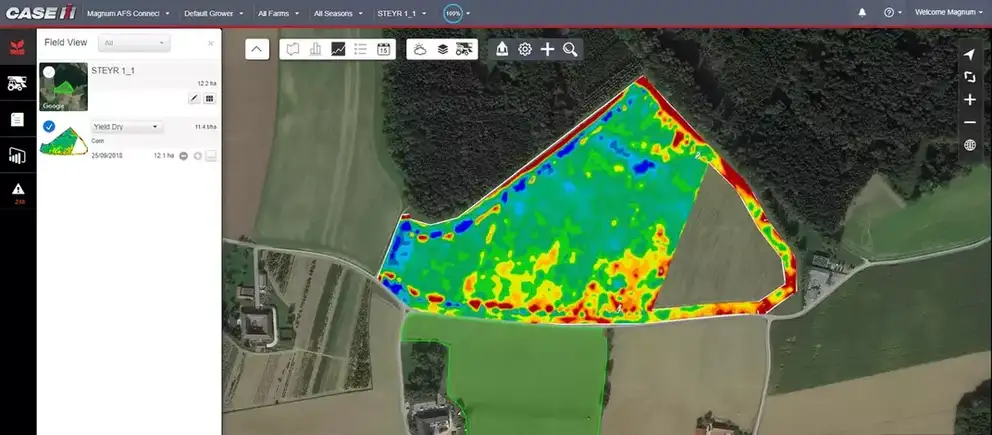This screenshot has width=992, height=435.
Task: Zoom out the map with minus button
Action: (969, 123)
